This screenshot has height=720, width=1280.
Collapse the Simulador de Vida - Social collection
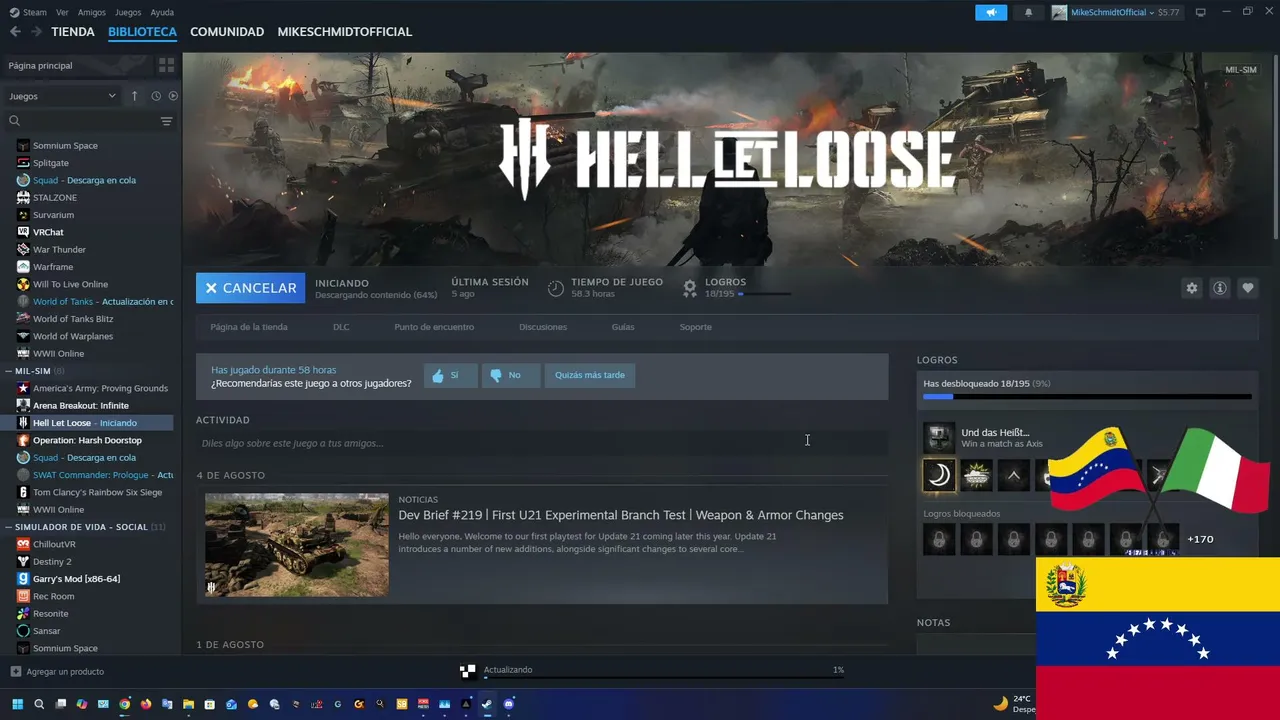[x=10, y=527]
